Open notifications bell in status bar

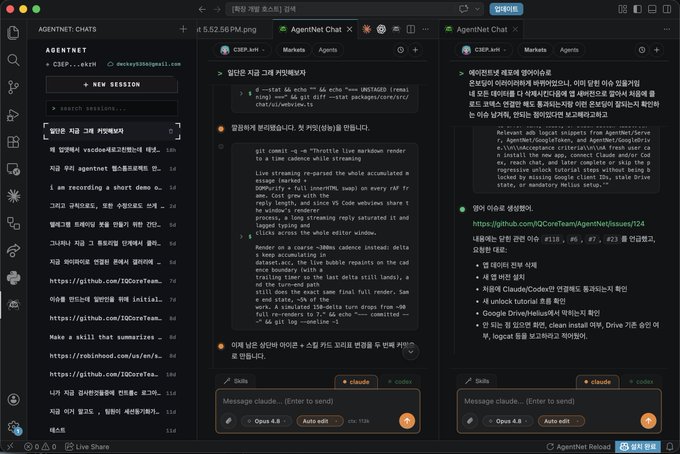click(670, 446)
